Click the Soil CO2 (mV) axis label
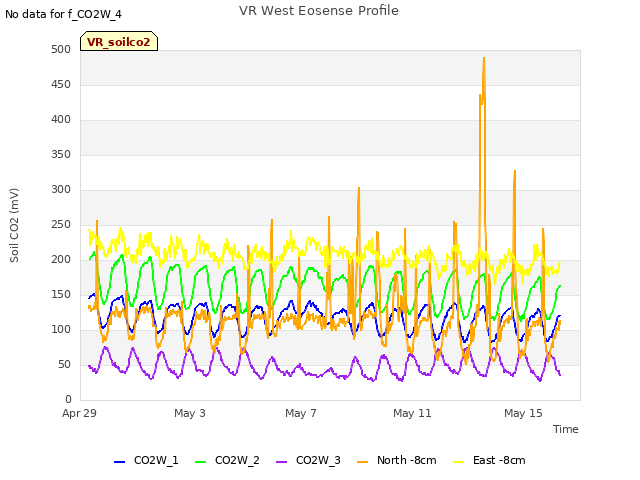Viewport: 640px width, 480px height. [x=14, y=225]
